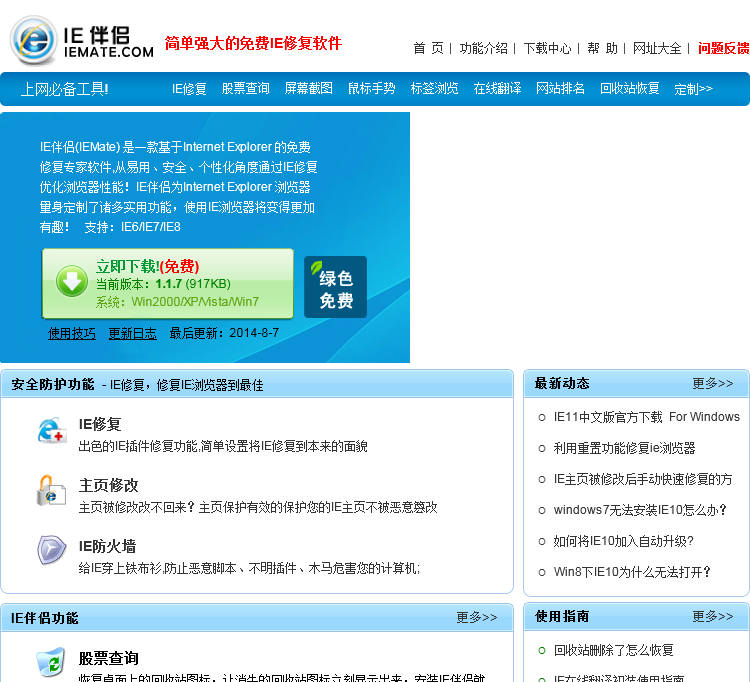Select 回收站恢复 in the blue toolbar

pyautogui.click(x=629, y=88)
